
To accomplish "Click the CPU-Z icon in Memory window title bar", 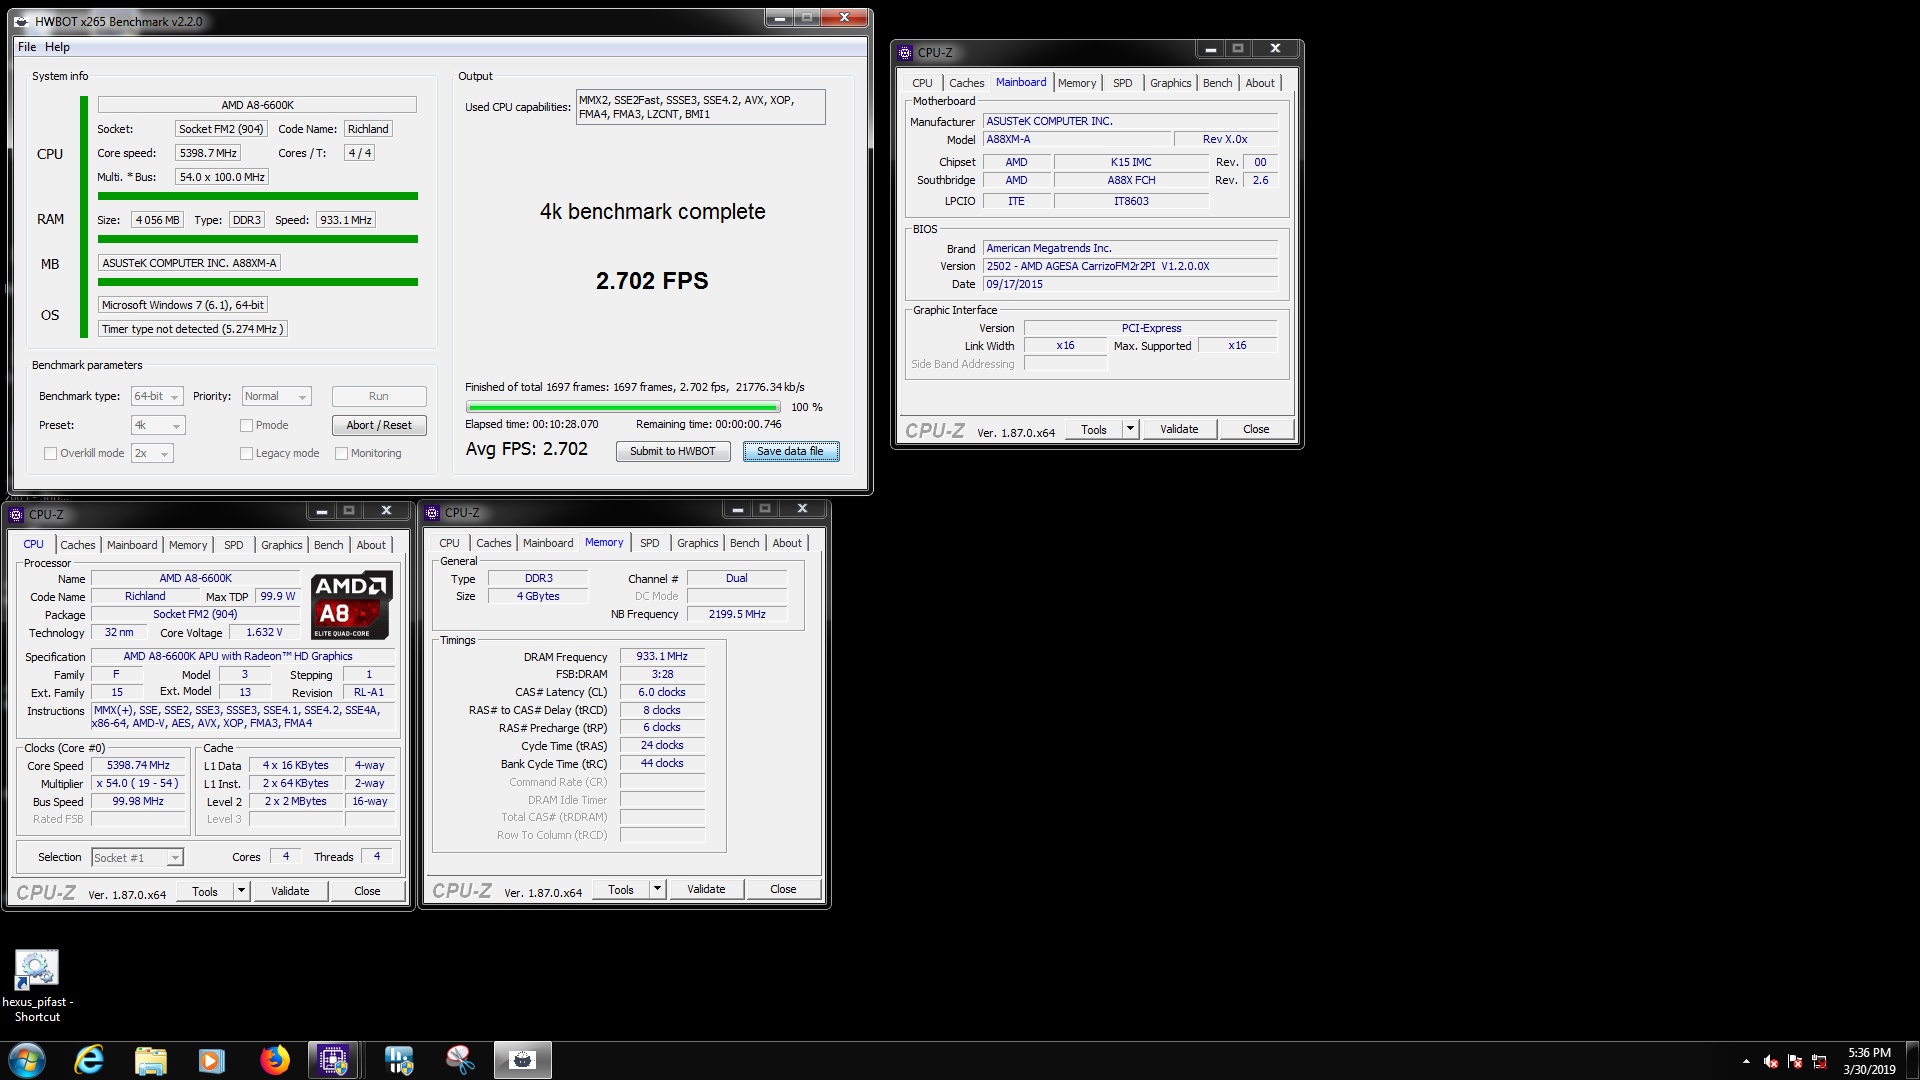I will 432,512.
